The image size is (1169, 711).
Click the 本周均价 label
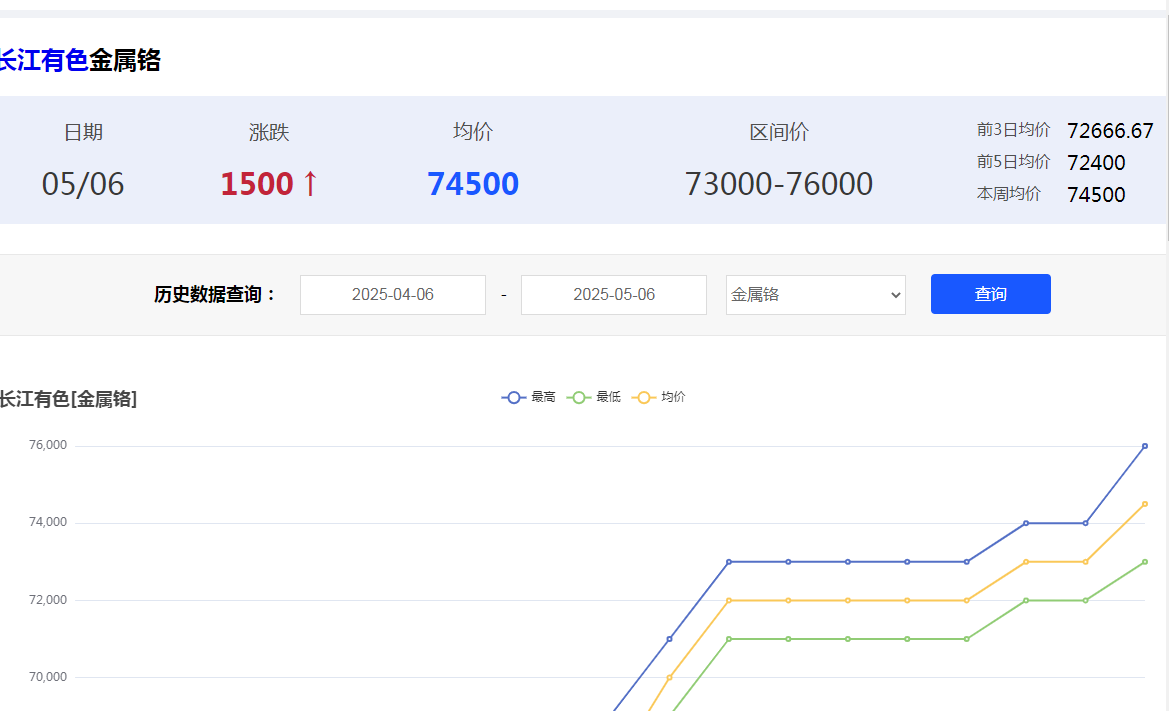click(x=1008, y=194)
